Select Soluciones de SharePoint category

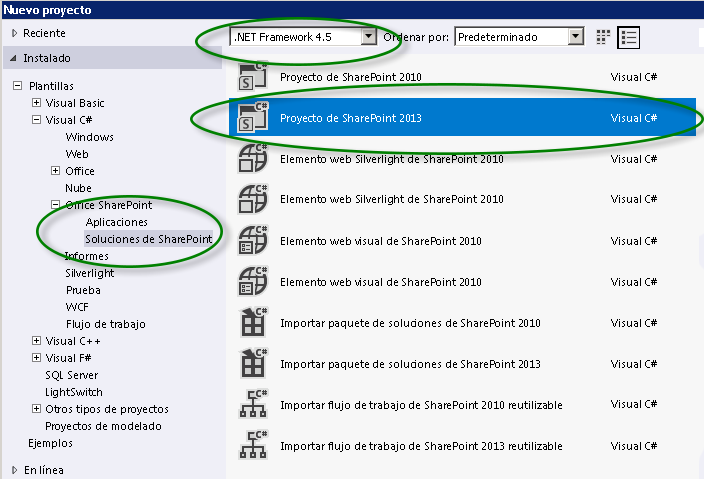point(149,239)
